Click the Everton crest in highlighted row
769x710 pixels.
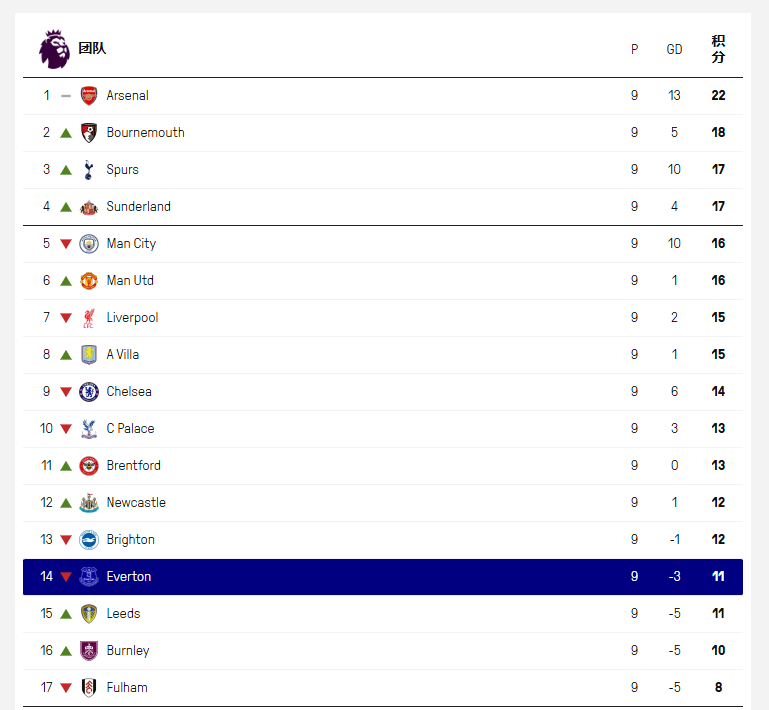[89, 577]
